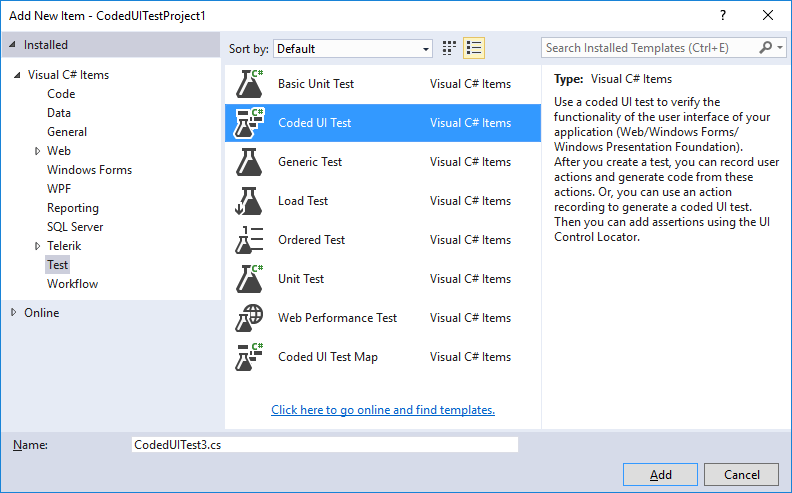Pick the Ordered Test icon
792x493 pixels.
pos(249,240)
